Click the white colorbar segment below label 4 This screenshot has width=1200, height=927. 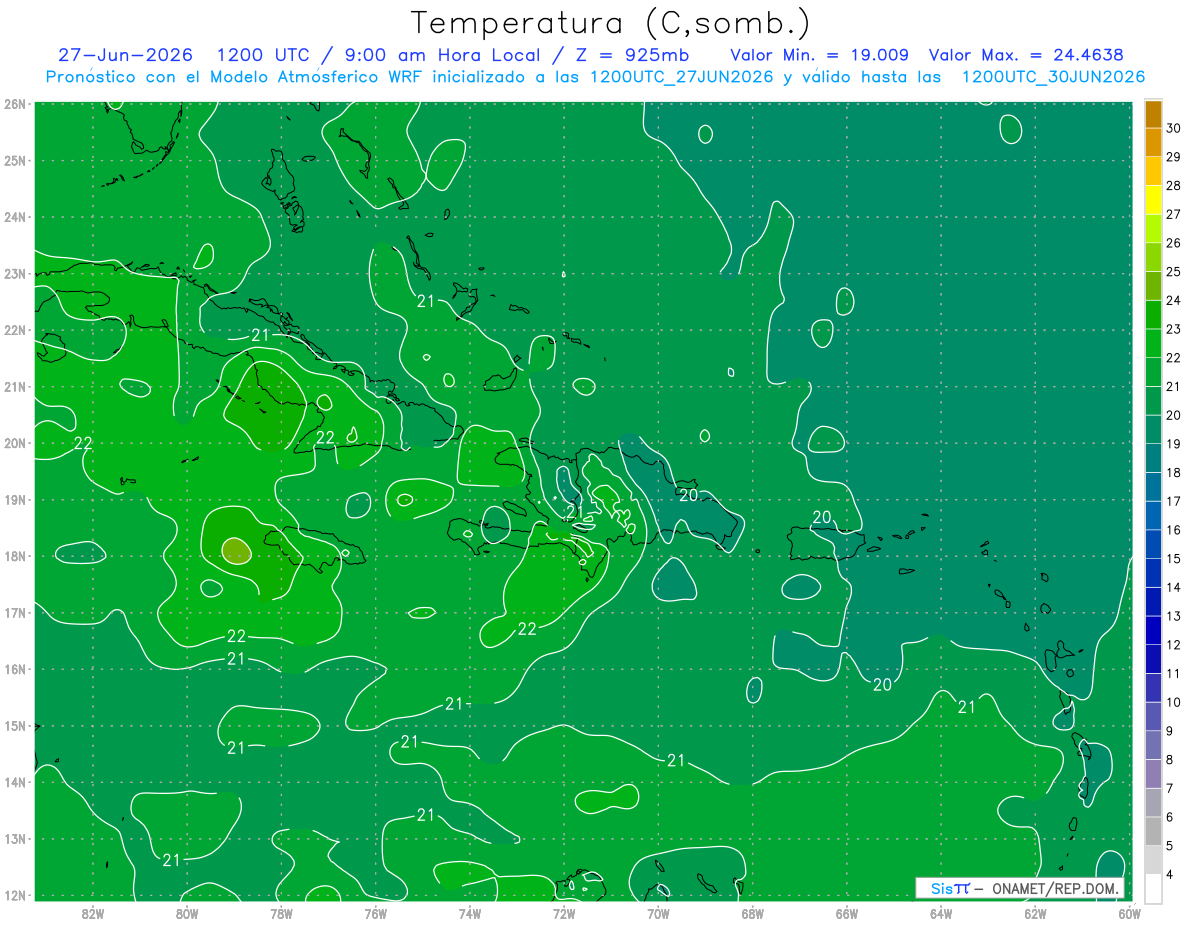tap(1153, 888)
